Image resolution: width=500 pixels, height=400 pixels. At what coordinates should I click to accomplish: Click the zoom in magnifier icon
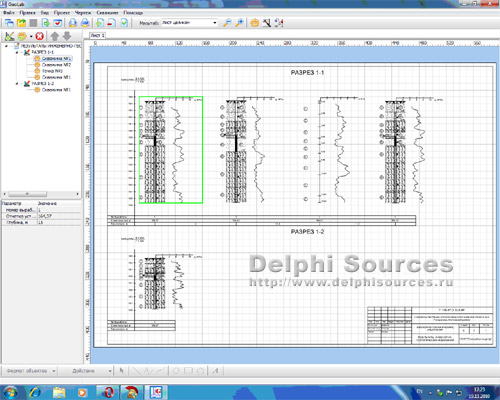click(239, 23)
